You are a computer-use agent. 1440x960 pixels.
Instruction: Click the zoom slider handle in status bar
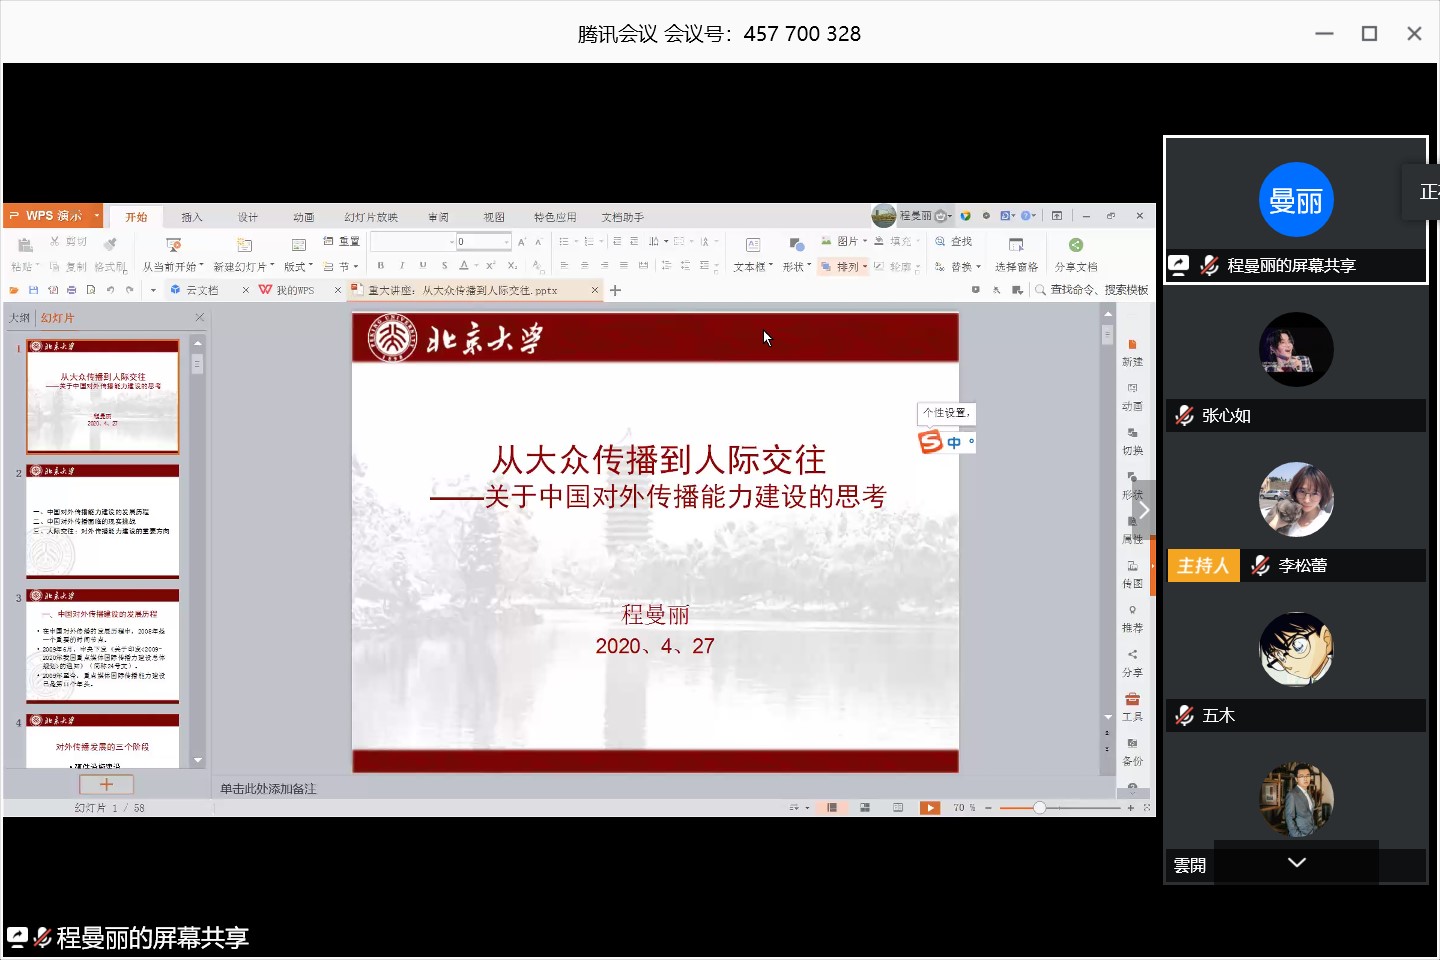point(1039,808)
